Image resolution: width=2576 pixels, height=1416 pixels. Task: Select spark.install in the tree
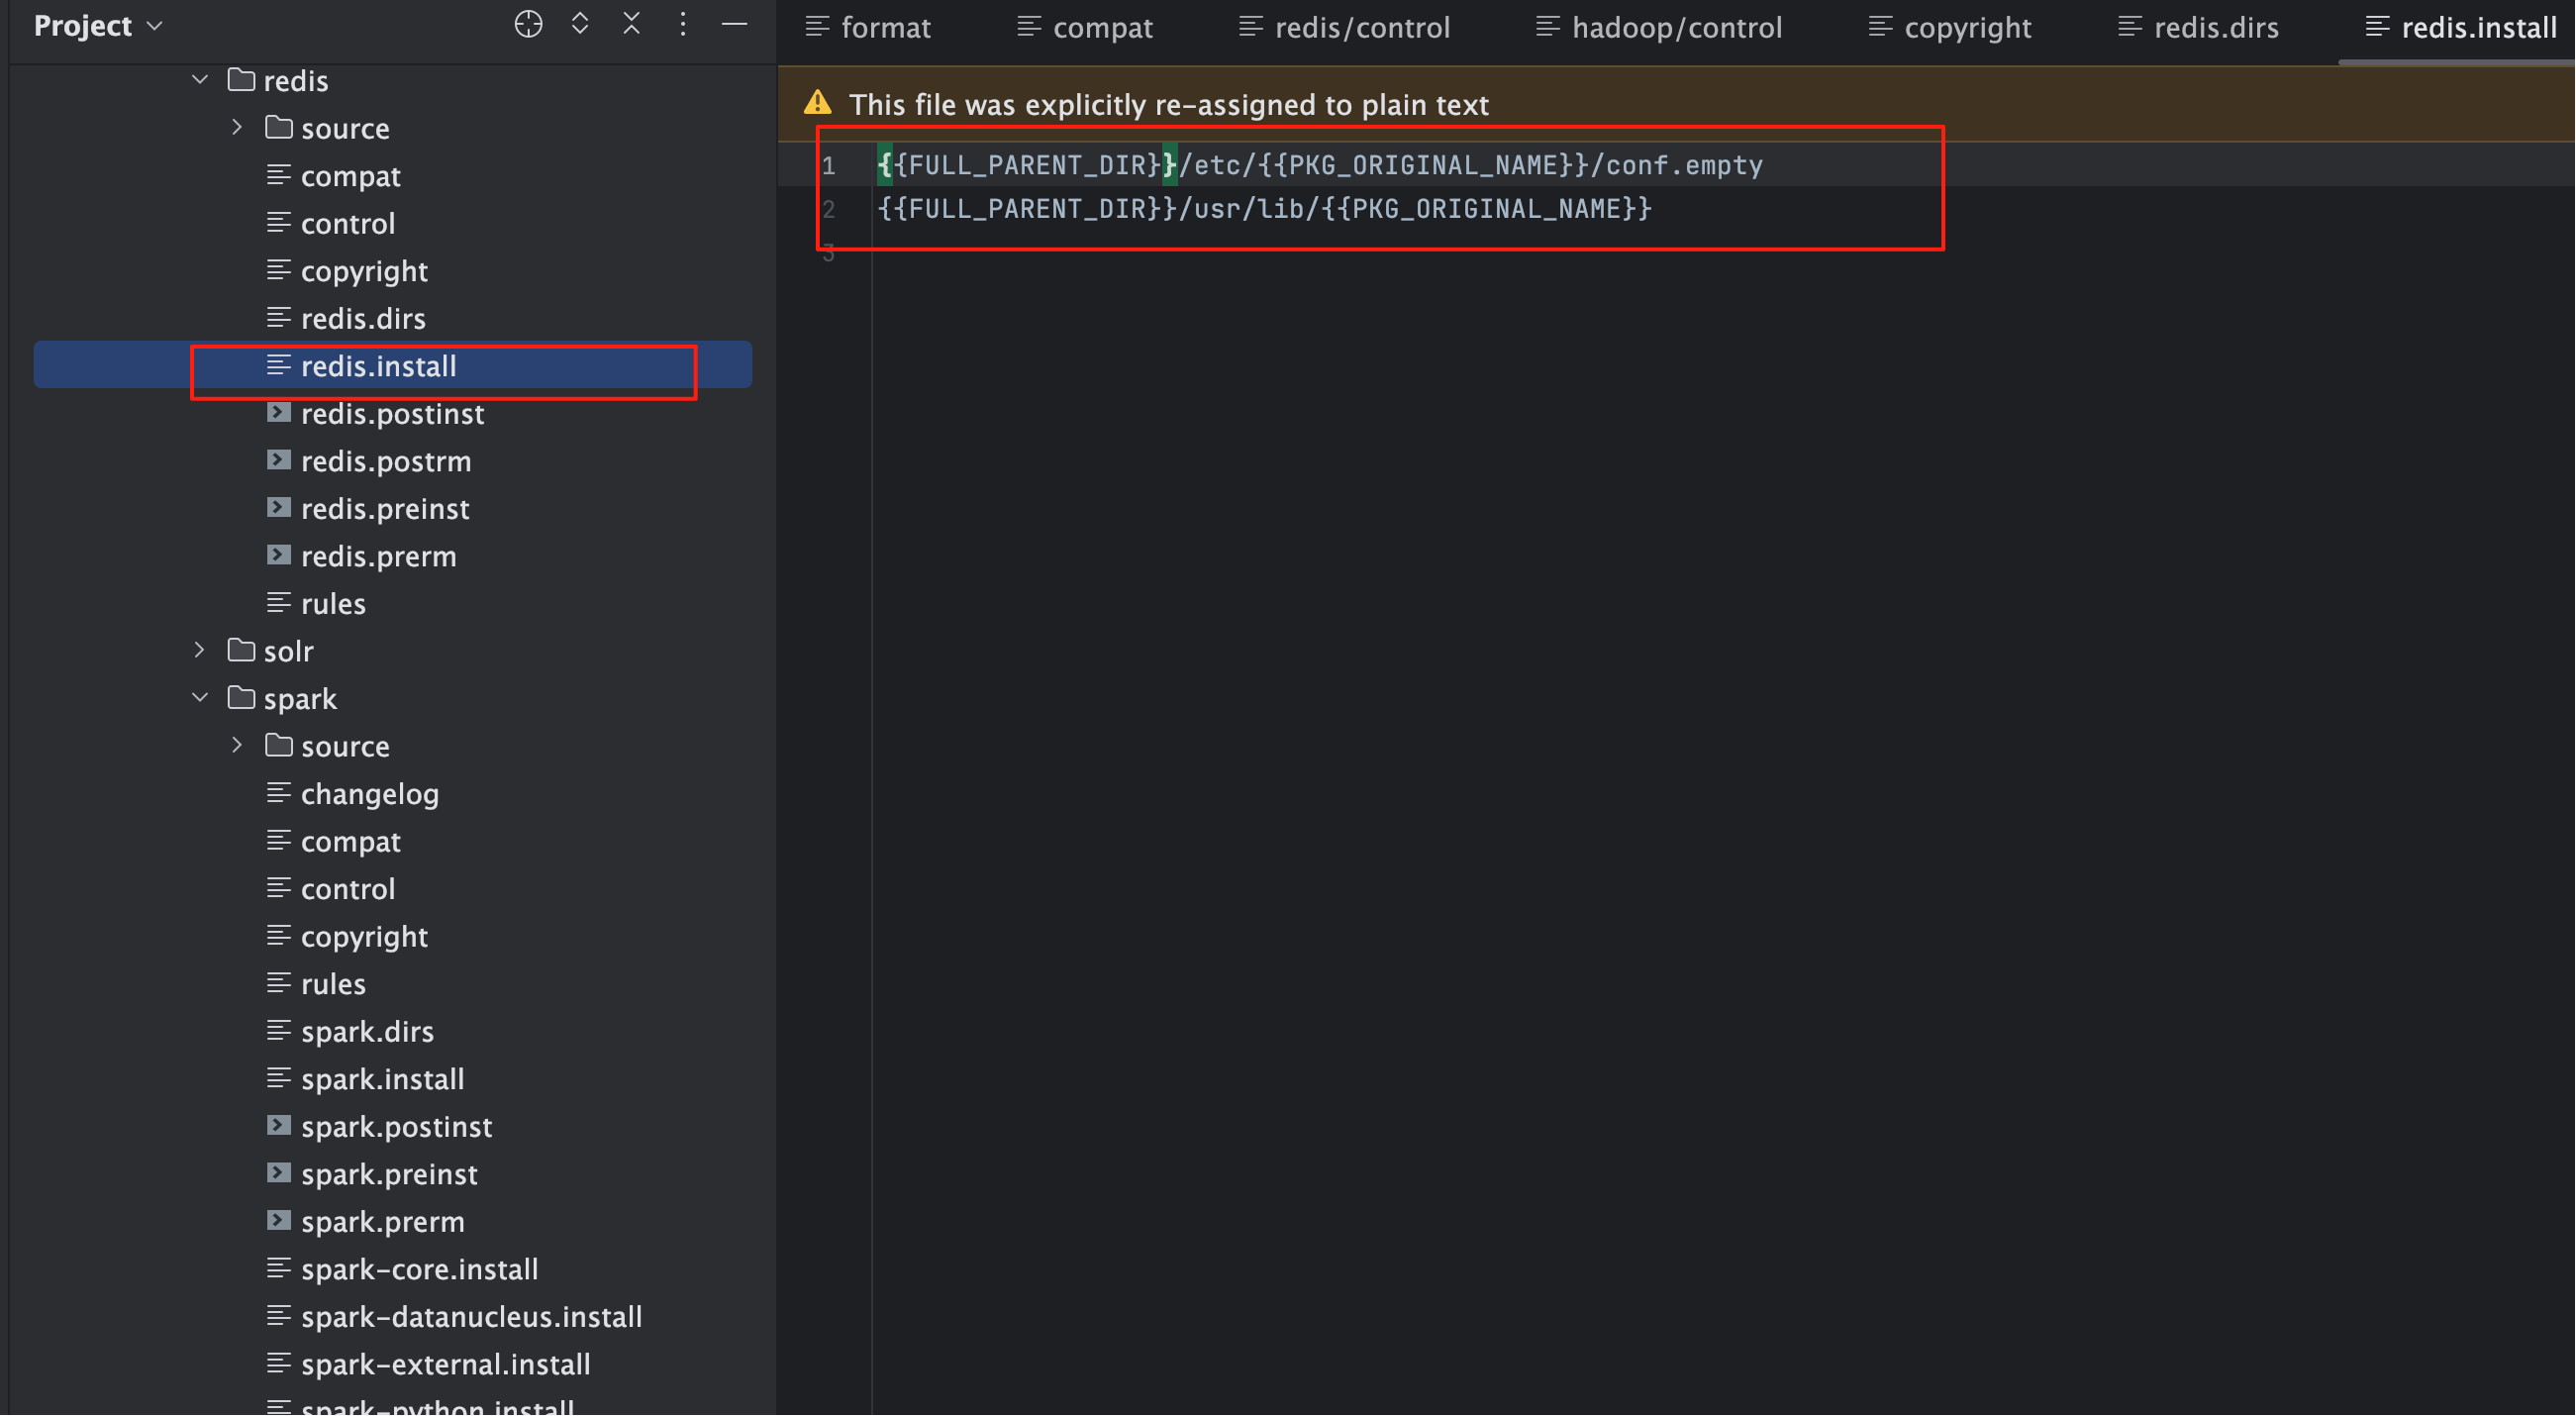click(x=383, y=1079)
